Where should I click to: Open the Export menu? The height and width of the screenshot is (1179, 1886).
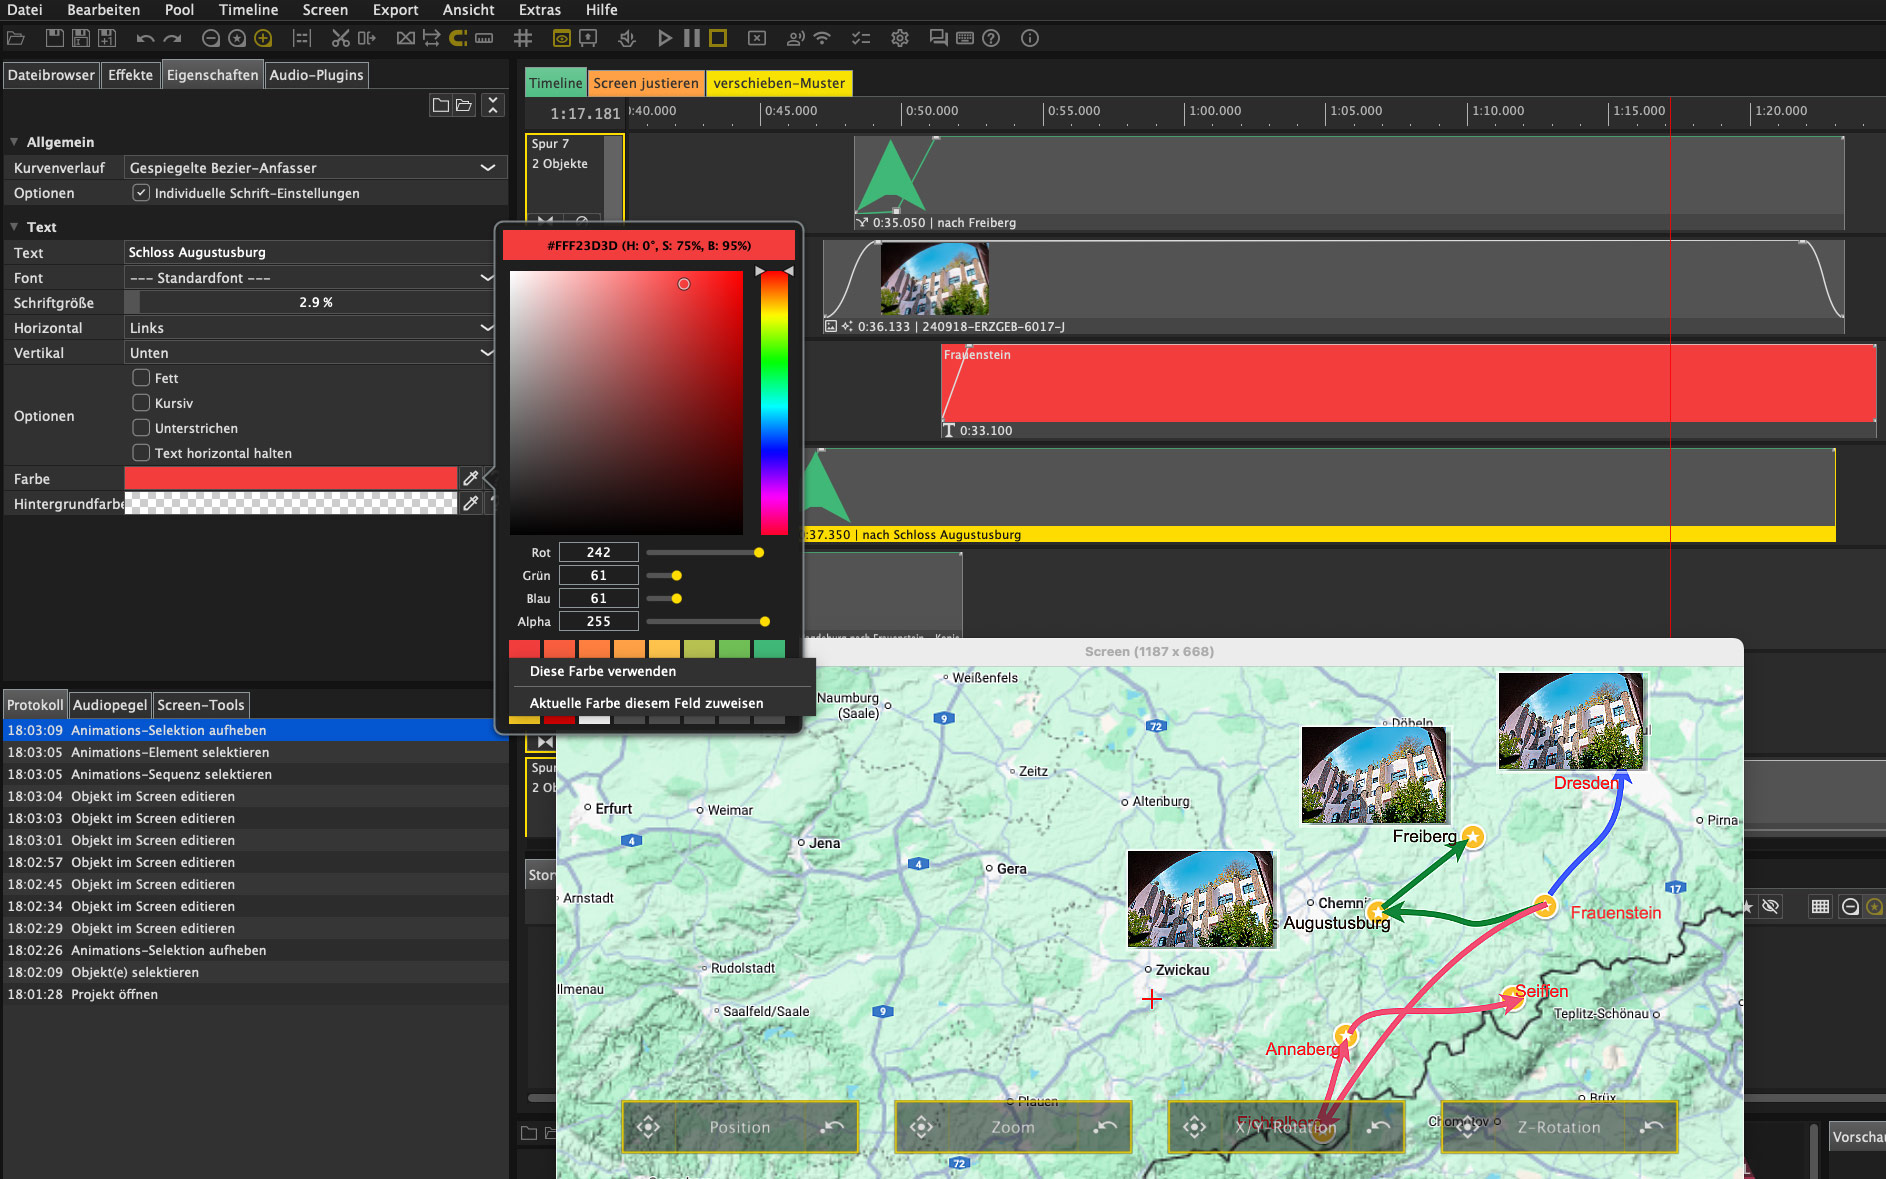click(395, 10)
